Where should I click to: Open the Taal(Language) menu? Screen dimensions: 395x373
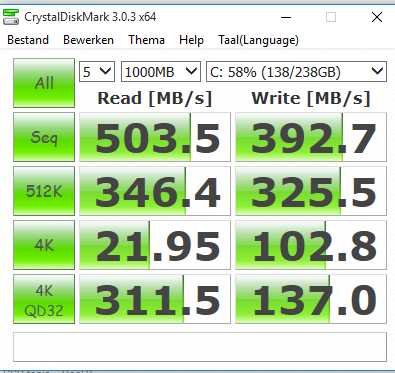point(258,40)
